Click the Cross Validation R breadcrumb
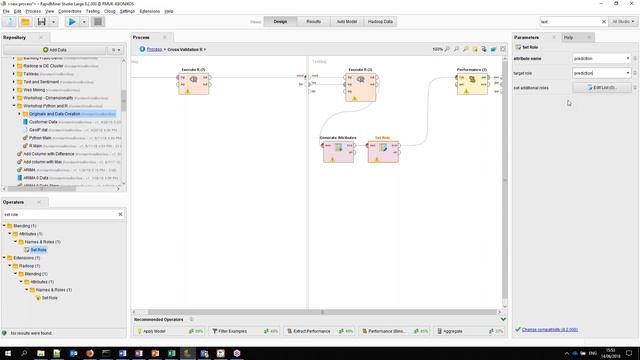The width and height of the screenshot is (640, 360). [x=184, y=49]
